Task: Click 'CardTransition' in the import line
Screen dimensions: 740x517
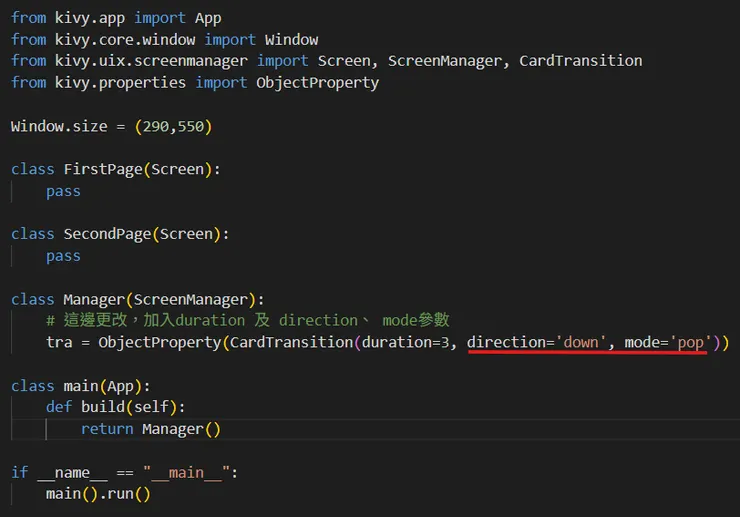Action: [580, 61]
